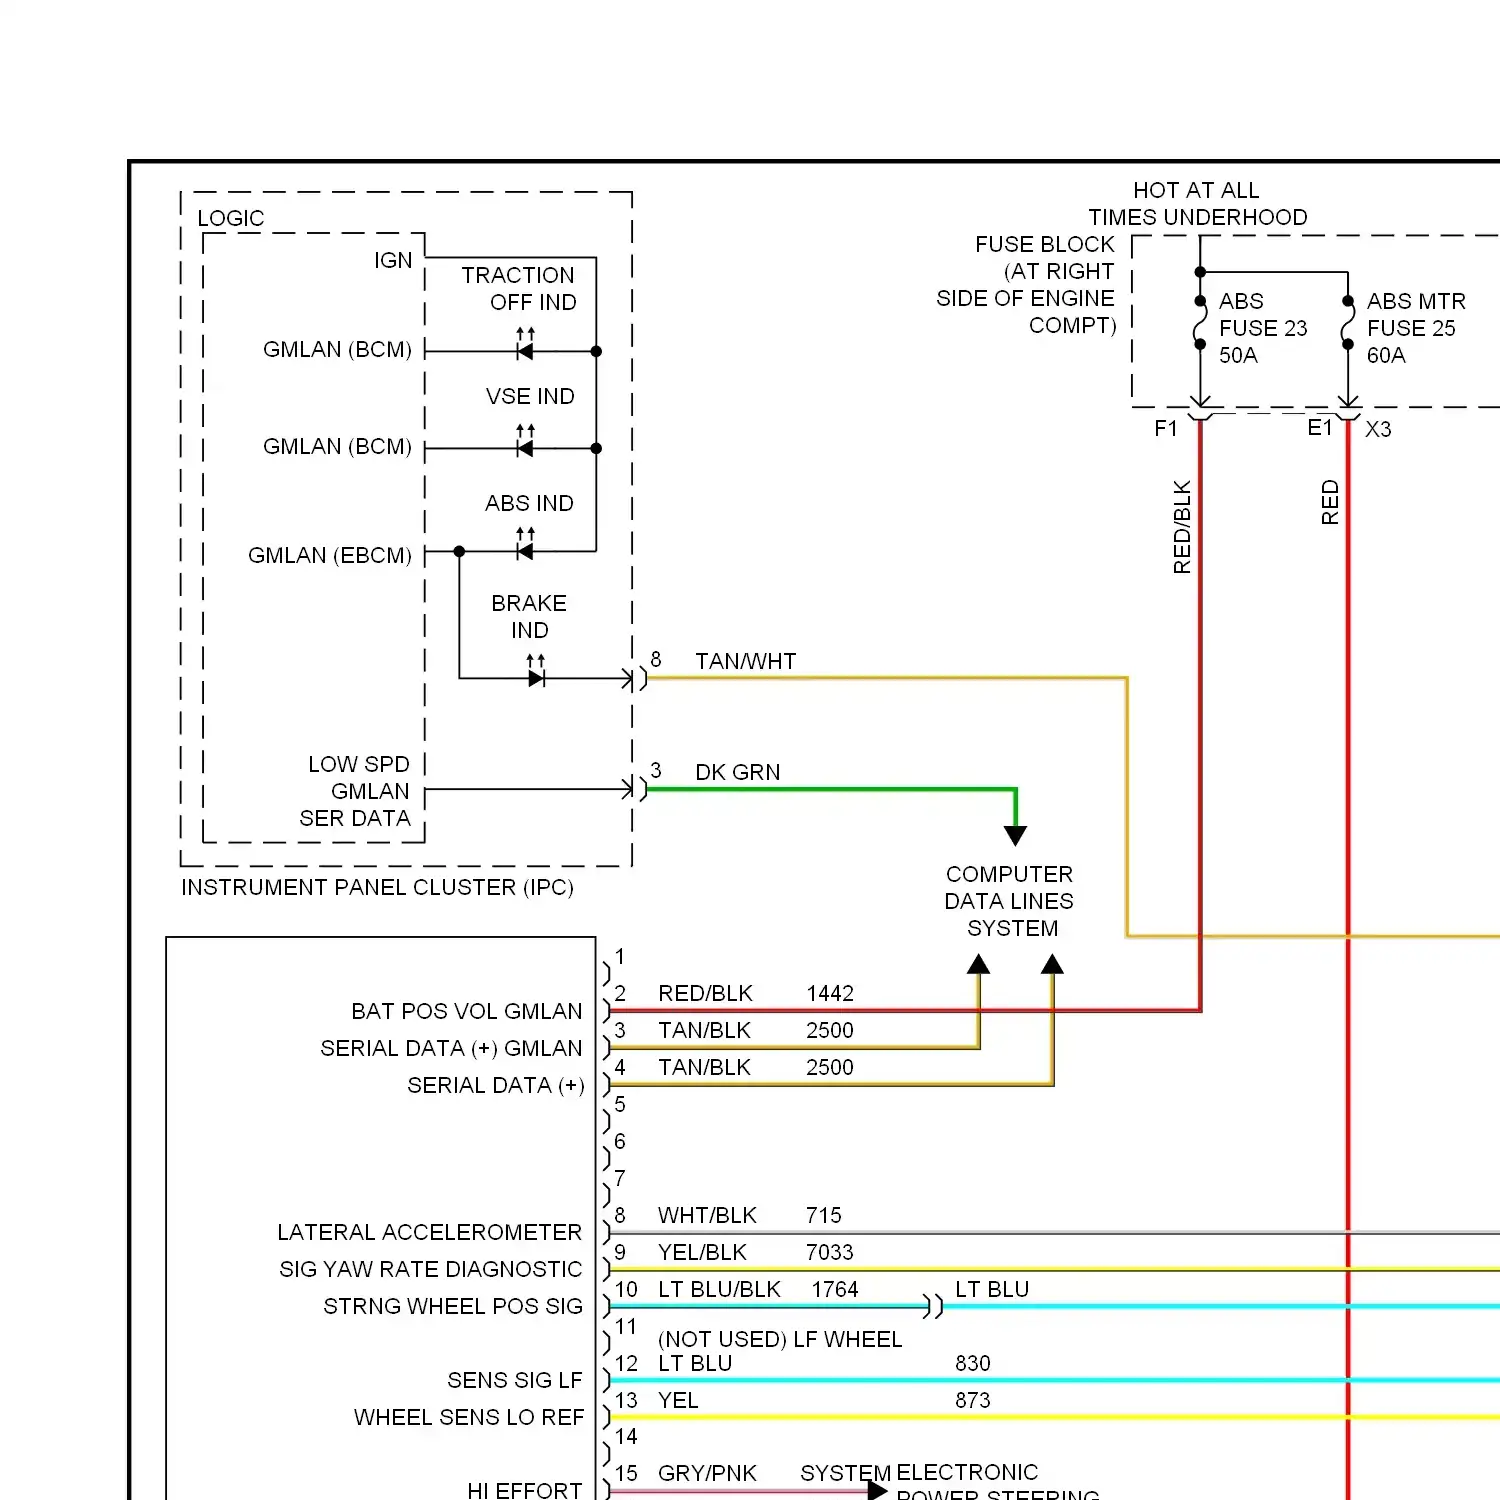This screenshot has width=1500, height=1500.
Task: Click the ABS FUSE 23 fuse symbol
Action: 1200,322
